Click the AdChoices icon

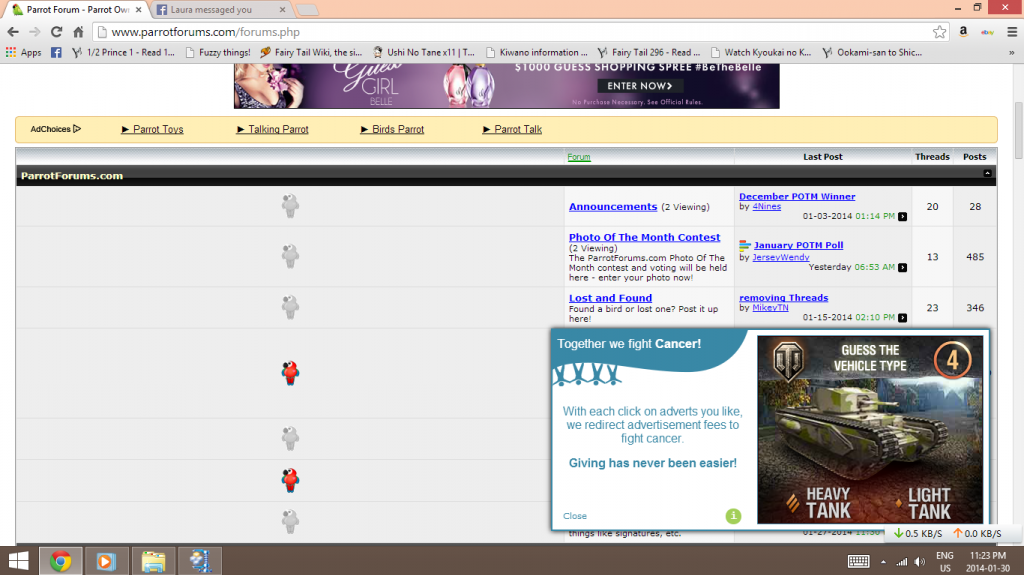pyautogui.click(x=76, y=129)
